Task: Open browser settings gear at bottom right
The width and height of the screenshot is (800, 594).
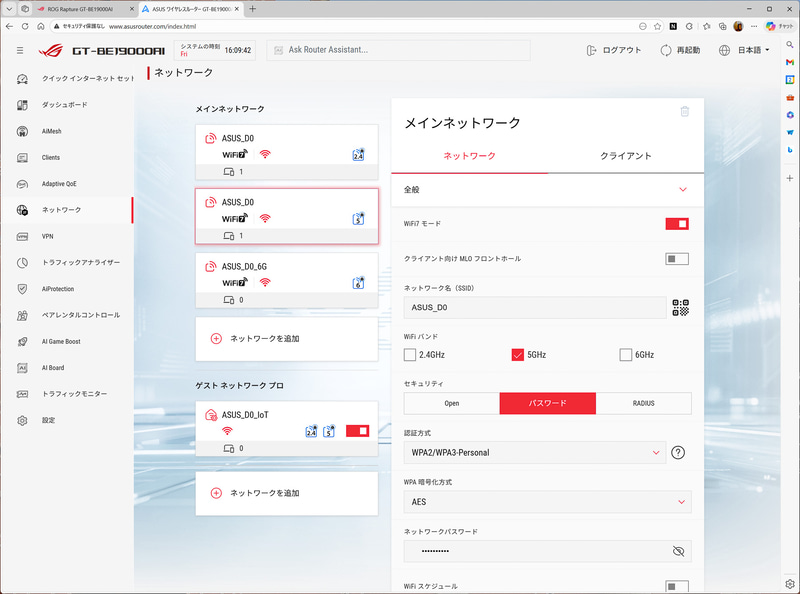Action: 790,584
